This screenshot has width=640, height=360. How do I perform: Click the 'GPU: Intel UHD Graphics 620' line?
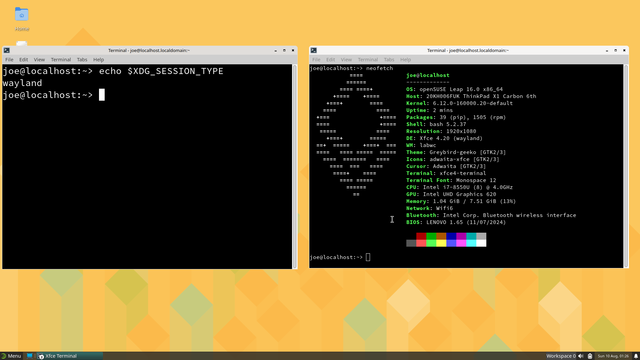pos(451,194)
